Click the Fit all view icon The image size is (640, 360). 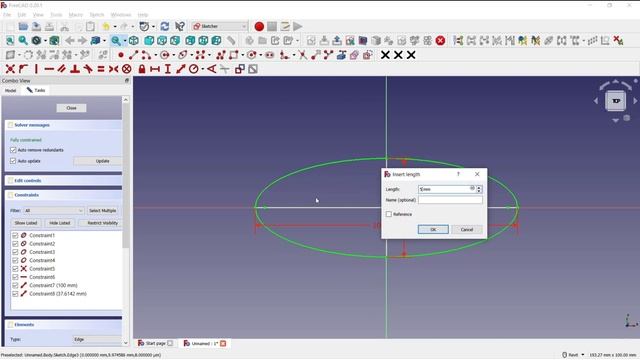10,40
